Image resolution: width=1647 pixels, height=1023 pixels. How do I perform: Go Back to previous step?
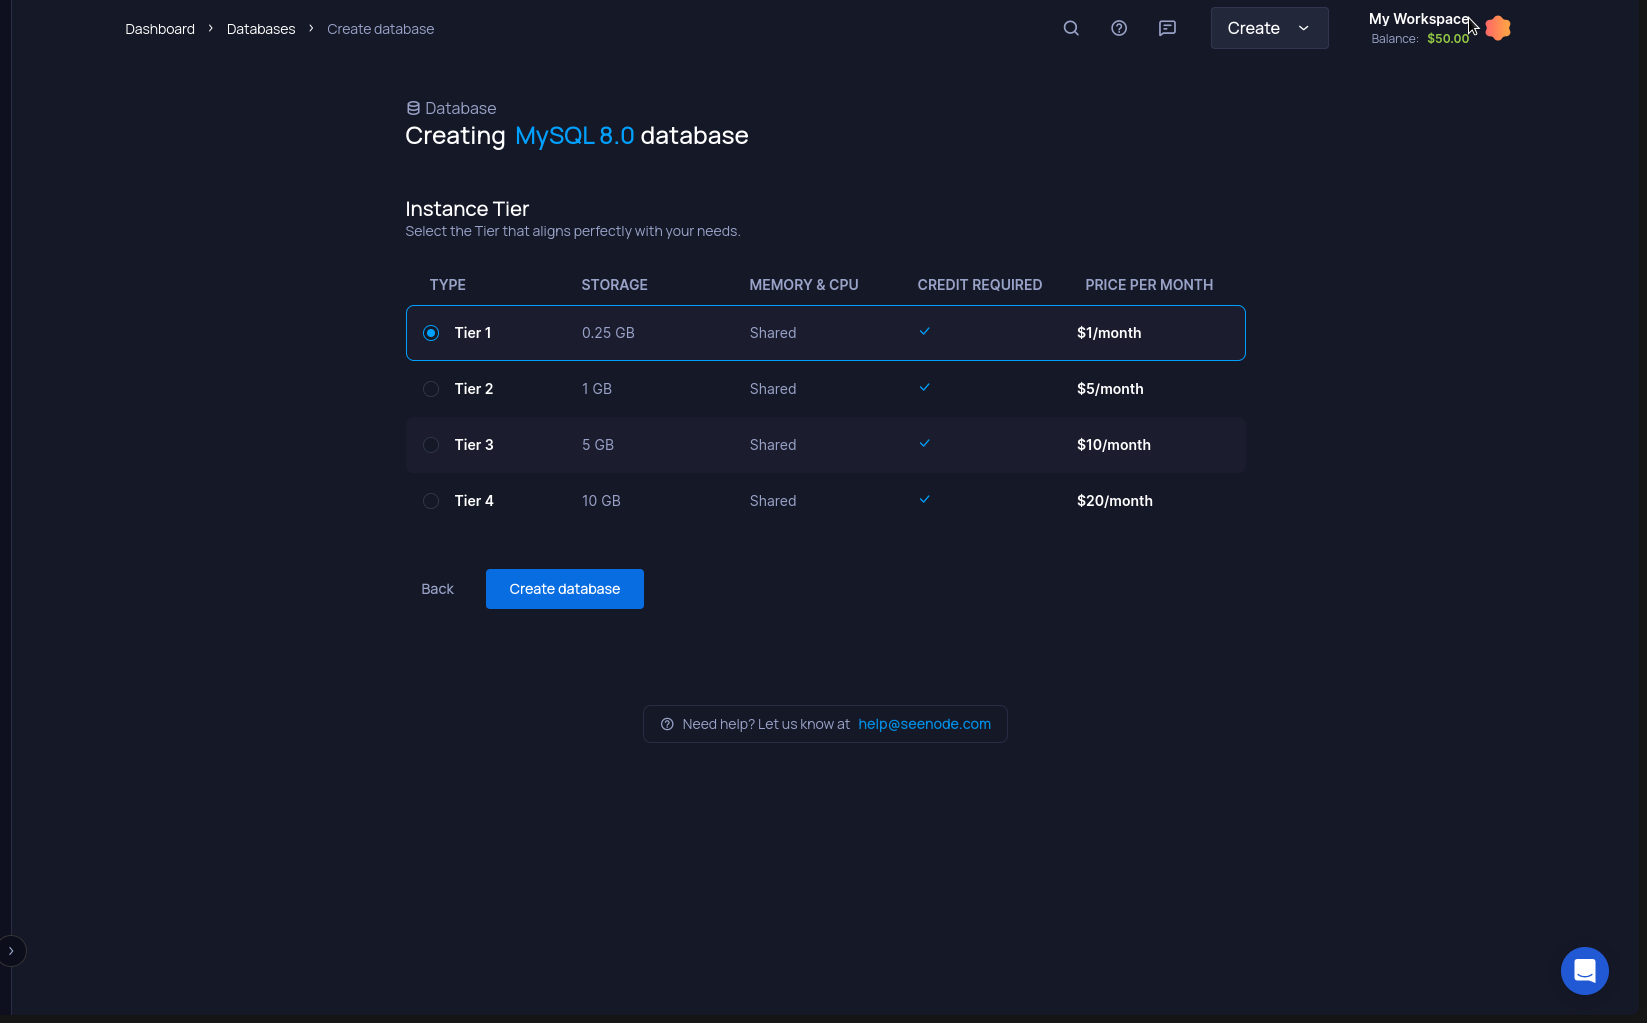point(437,589)
